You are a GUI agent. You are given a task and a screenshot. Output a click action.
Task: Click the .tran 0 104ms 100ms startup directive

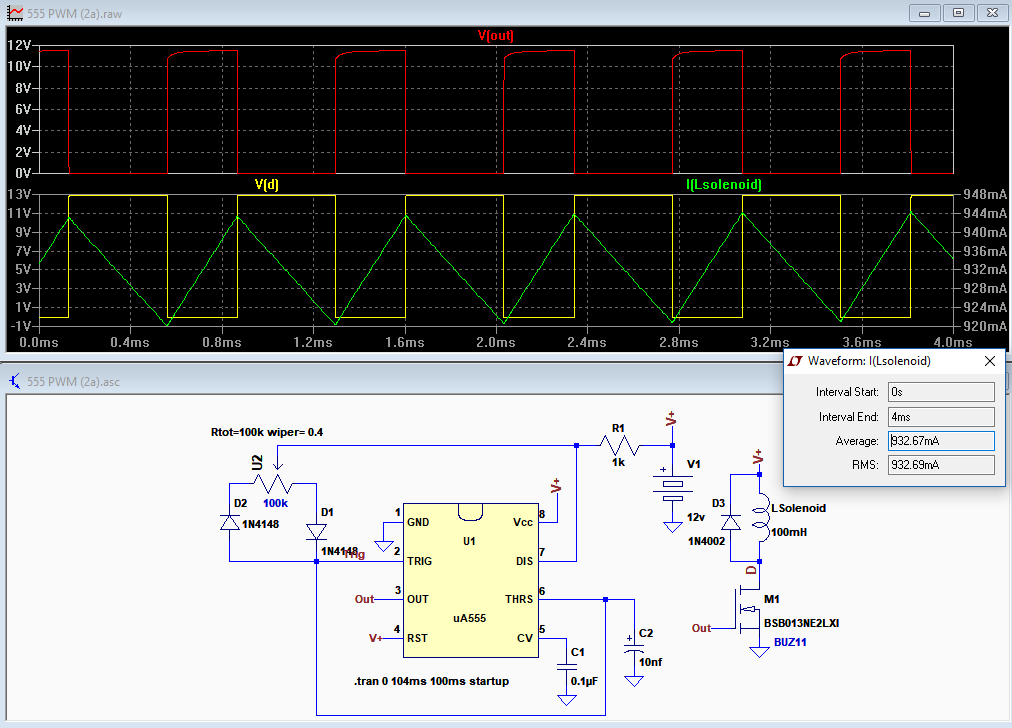[431, 681]
